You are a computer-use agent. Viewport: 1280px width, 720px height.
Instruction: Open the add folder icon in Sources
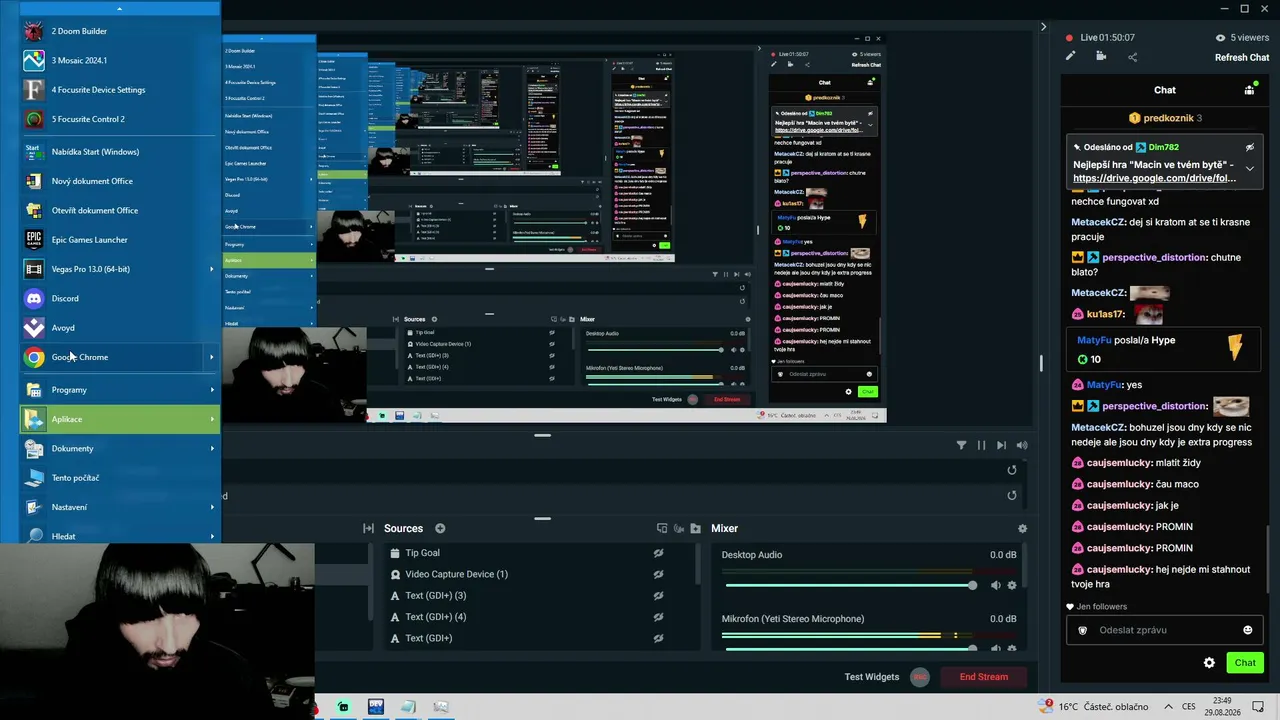(x=695, y=528)
